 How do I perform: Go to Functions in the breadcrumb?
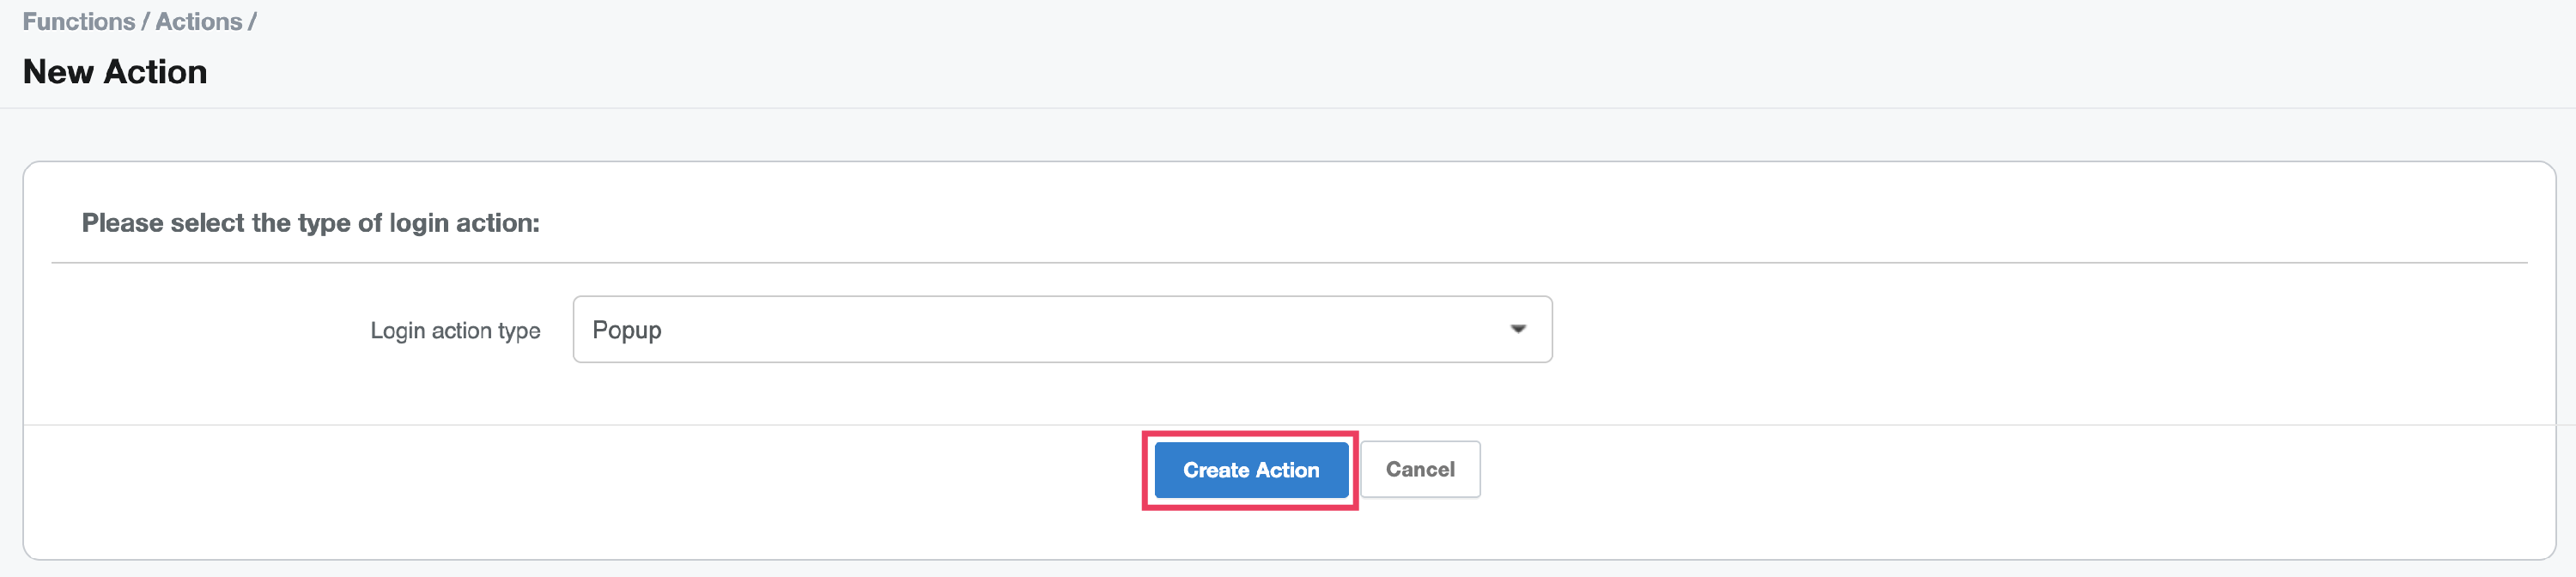coord(78,22)
